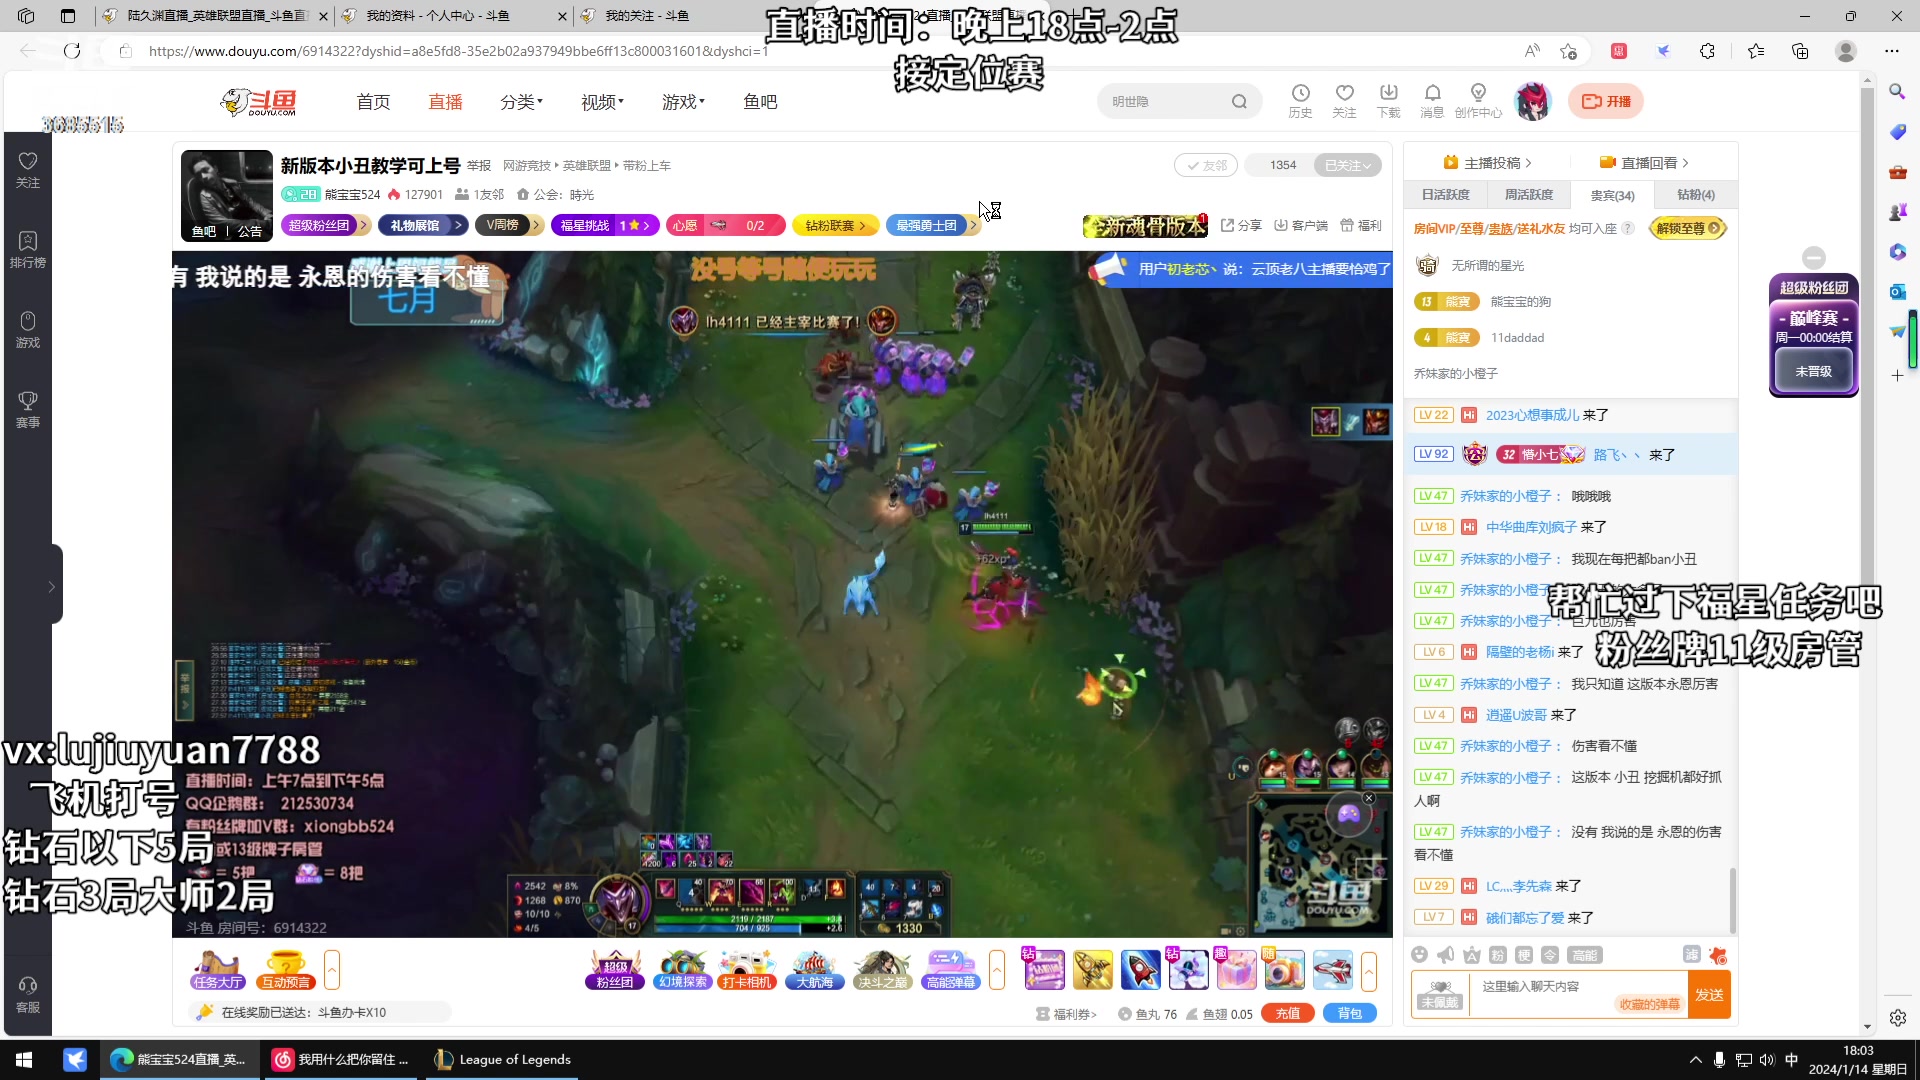Click the search input field in header
Screen dimensions: 1920x1080
pos(1165,101)
